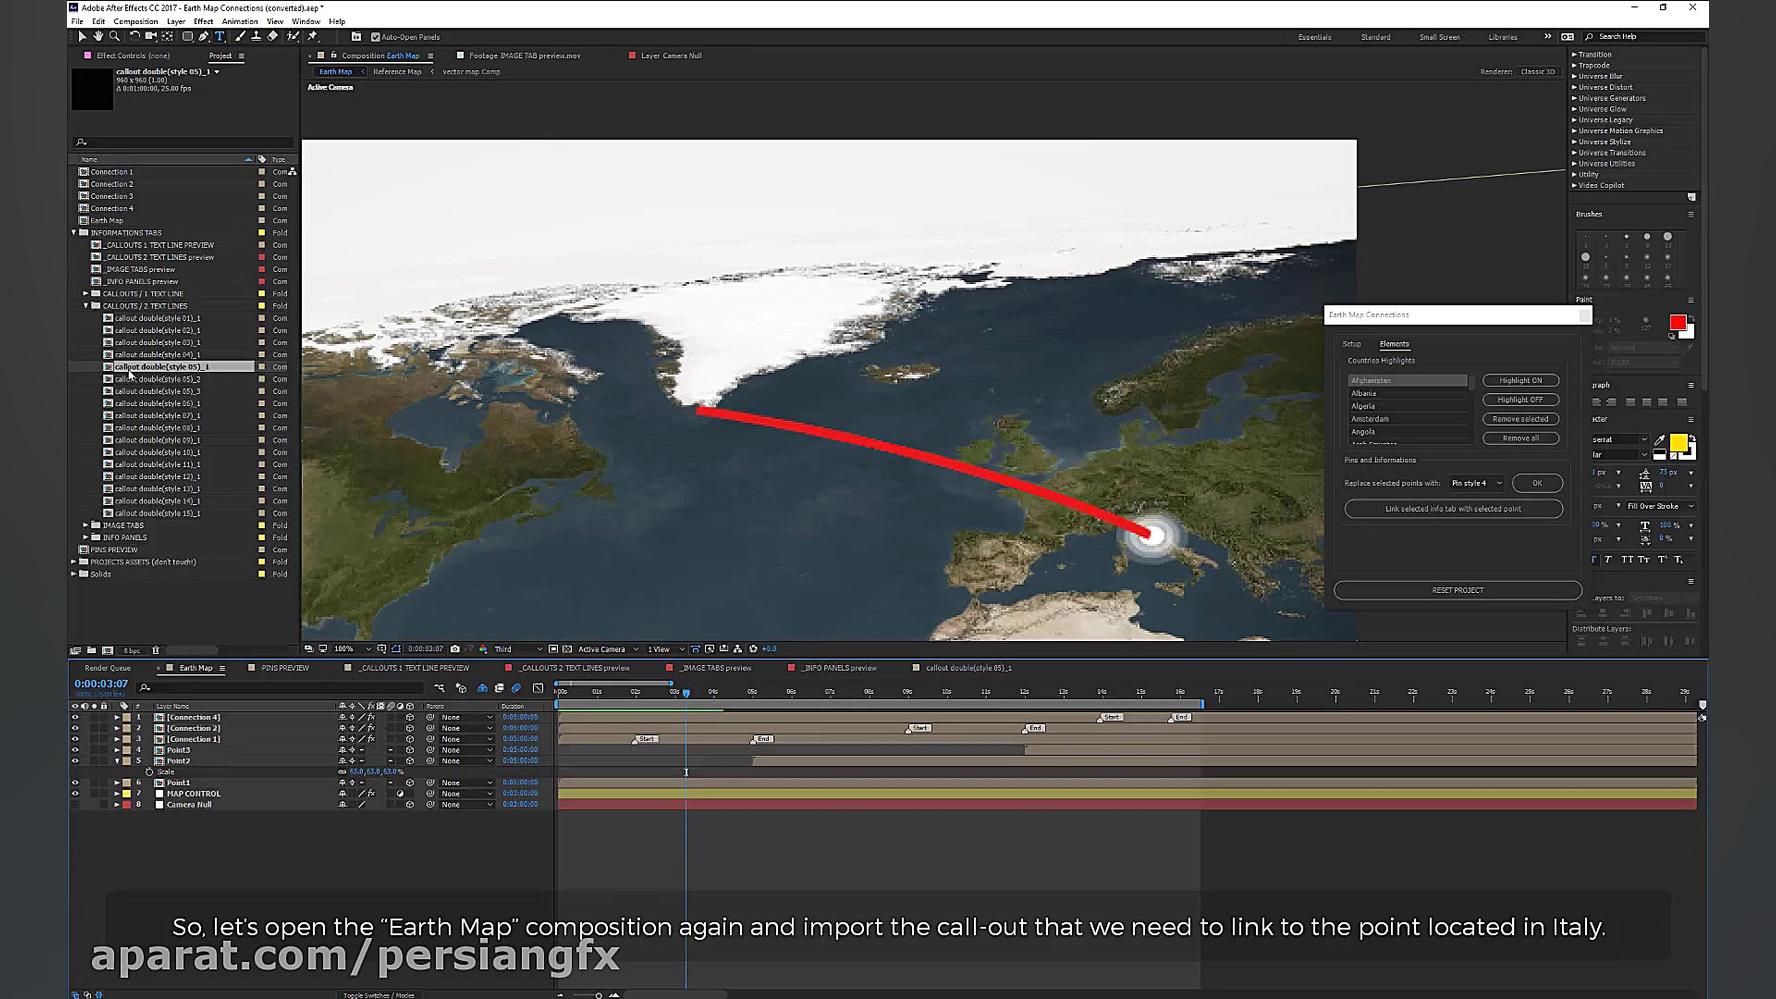Select the Pen tool
Image resolution: width=1776 pixels, height=999 pixels.
[204, 37]
